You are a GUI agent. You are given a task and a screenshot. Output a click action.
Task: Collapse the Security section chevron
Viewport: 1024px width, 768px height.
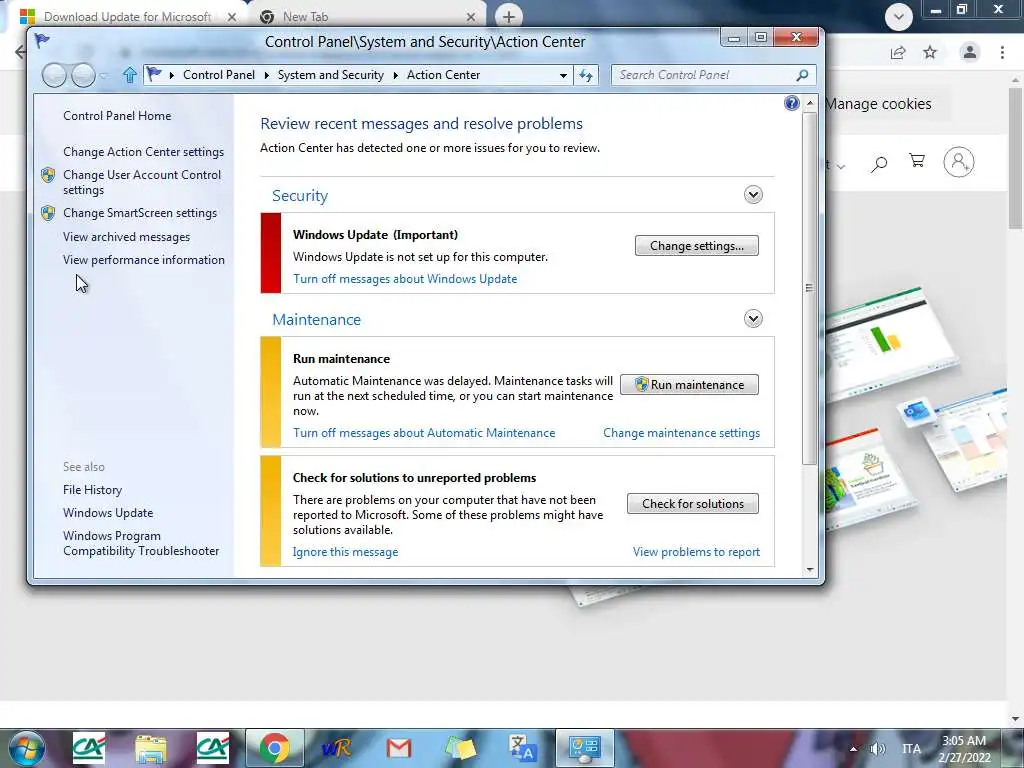(753, 195)
